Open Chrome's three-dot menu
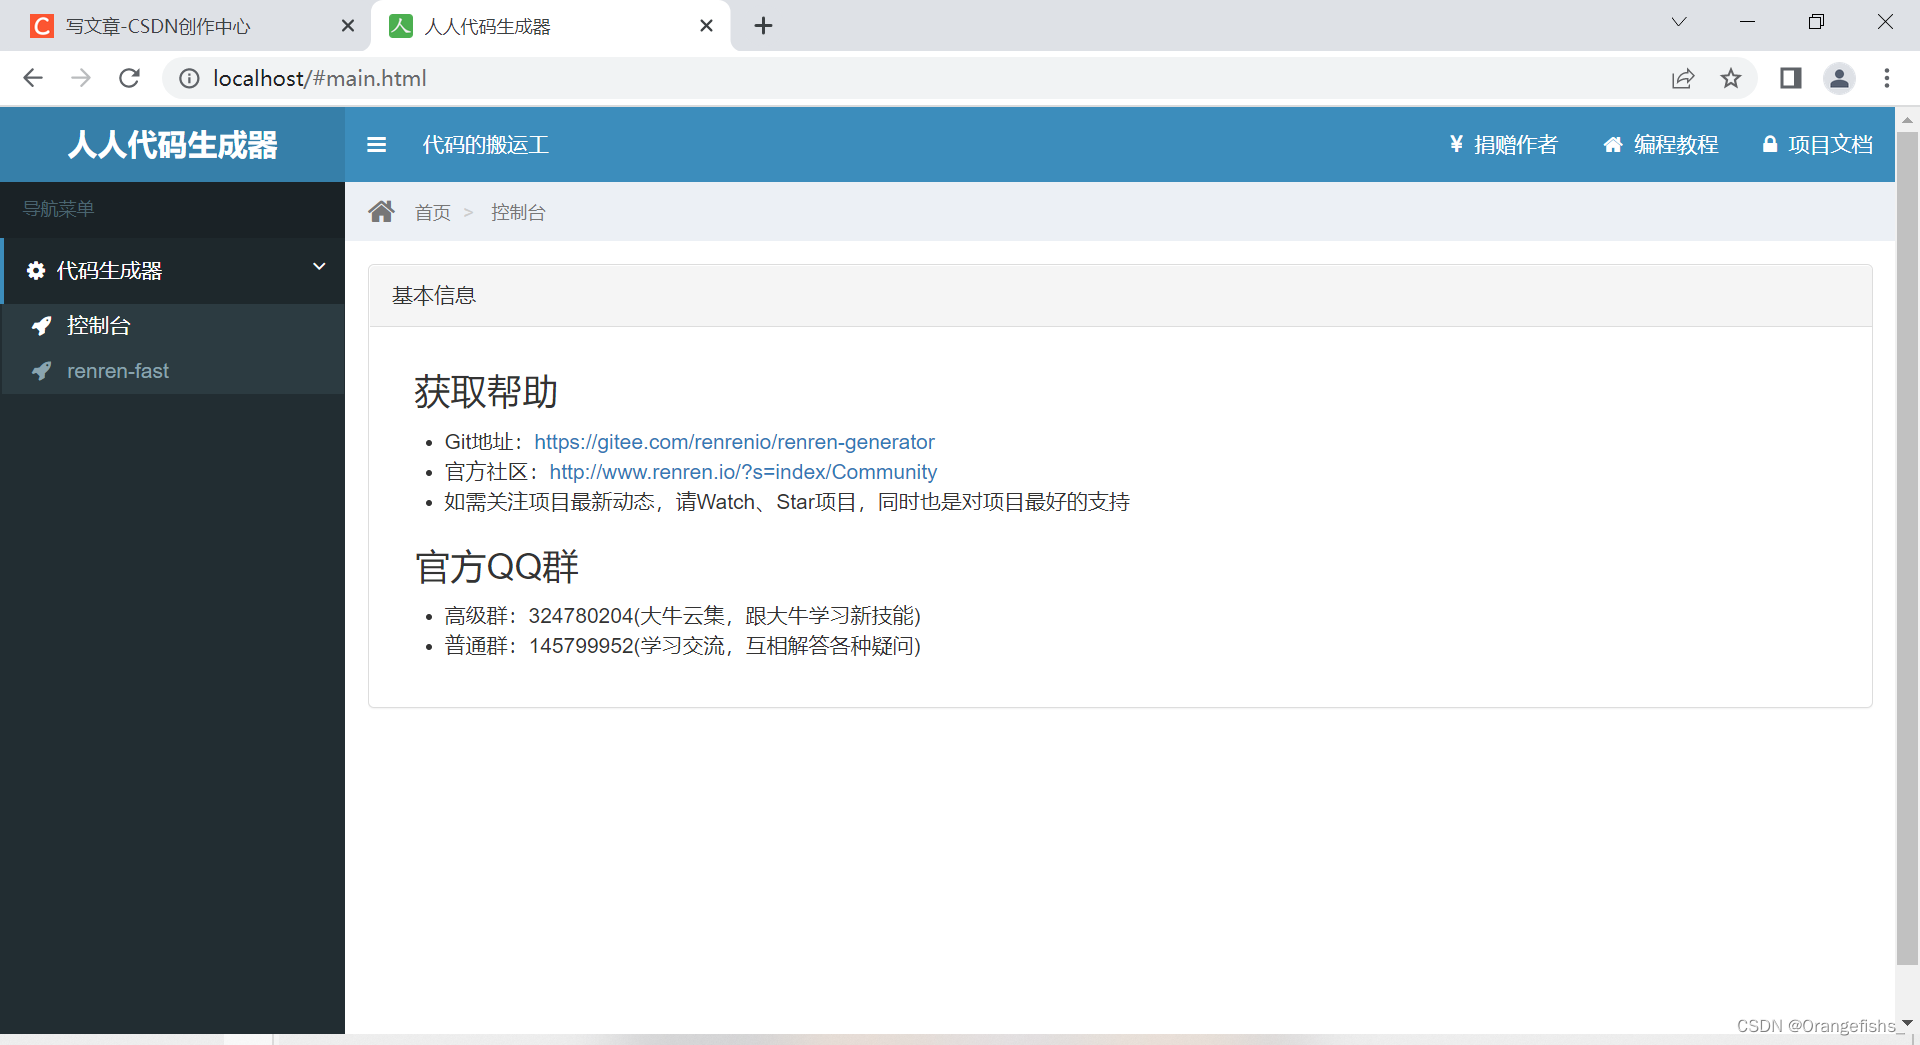1920x1045 pixels. pos(1888,78)
